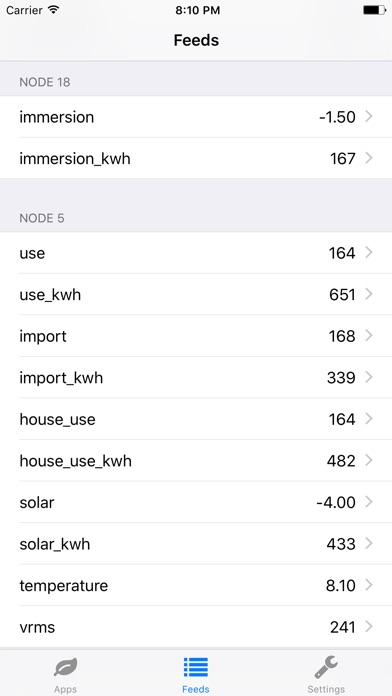Tap the Wi-Fi icon in status bar

[54, 10]
